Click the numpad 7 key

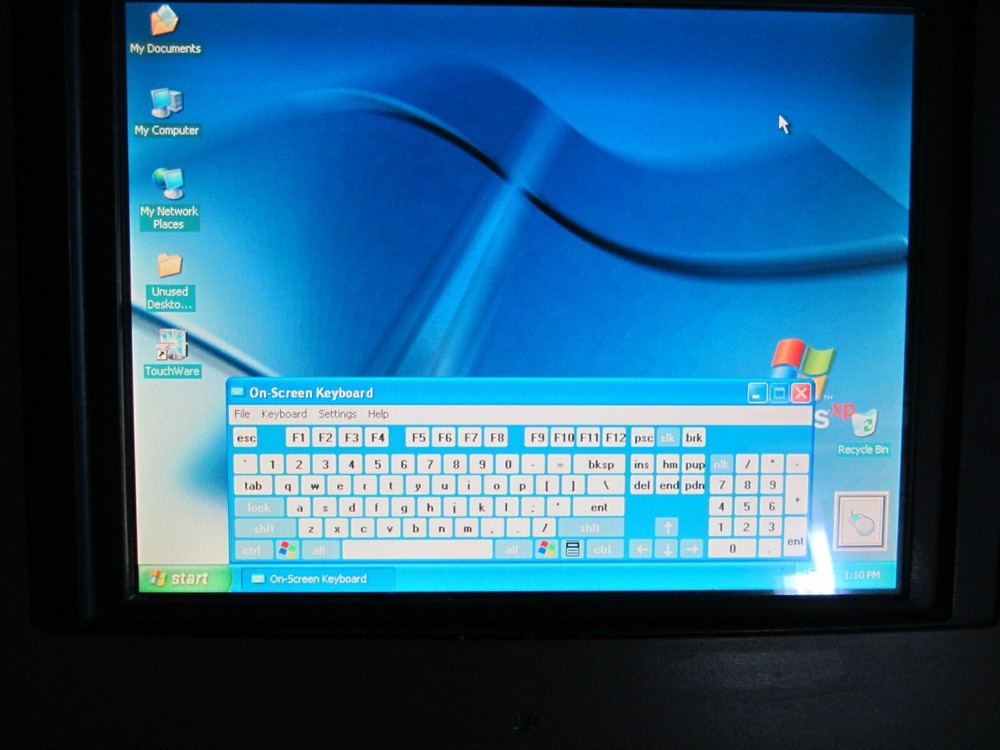pyautogui.click(x=721, y=485)
